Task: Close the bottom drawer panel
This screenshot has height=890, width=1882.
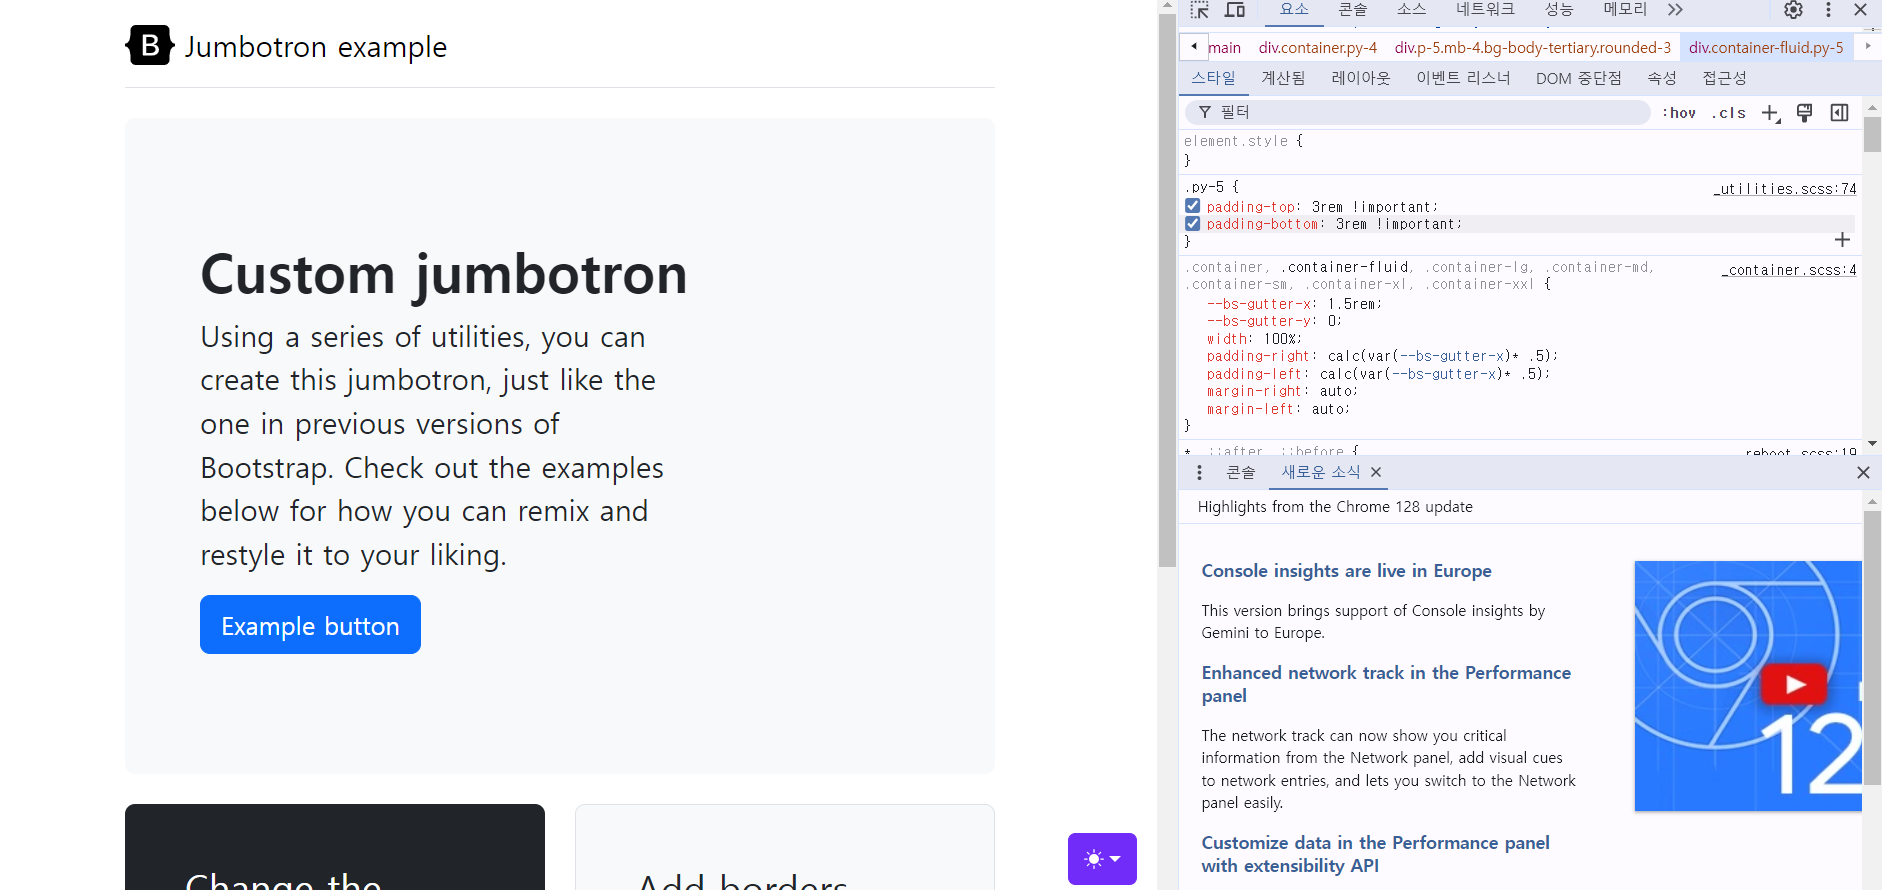Action: (x=1863, y=472)
